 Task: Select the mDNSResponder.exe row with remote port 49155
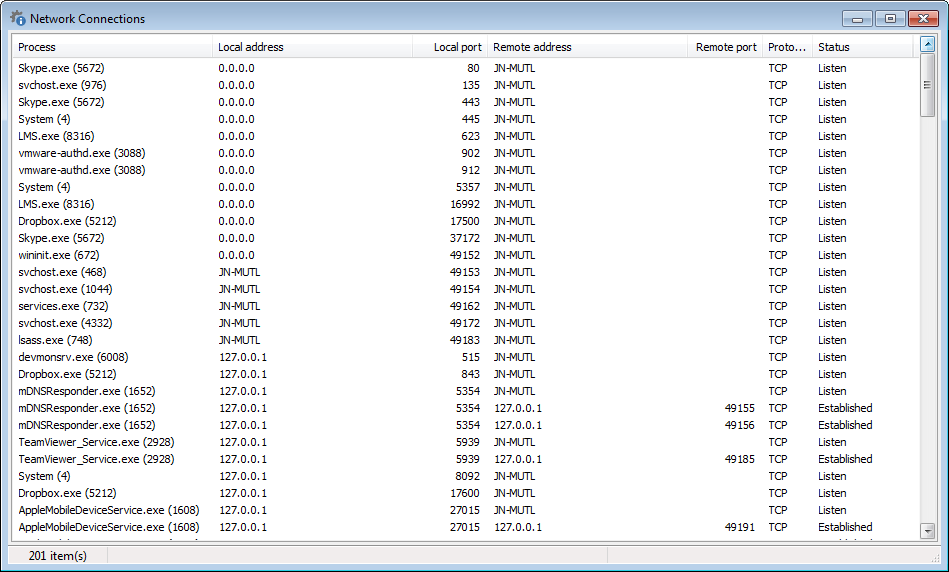(x=465, y=408)
